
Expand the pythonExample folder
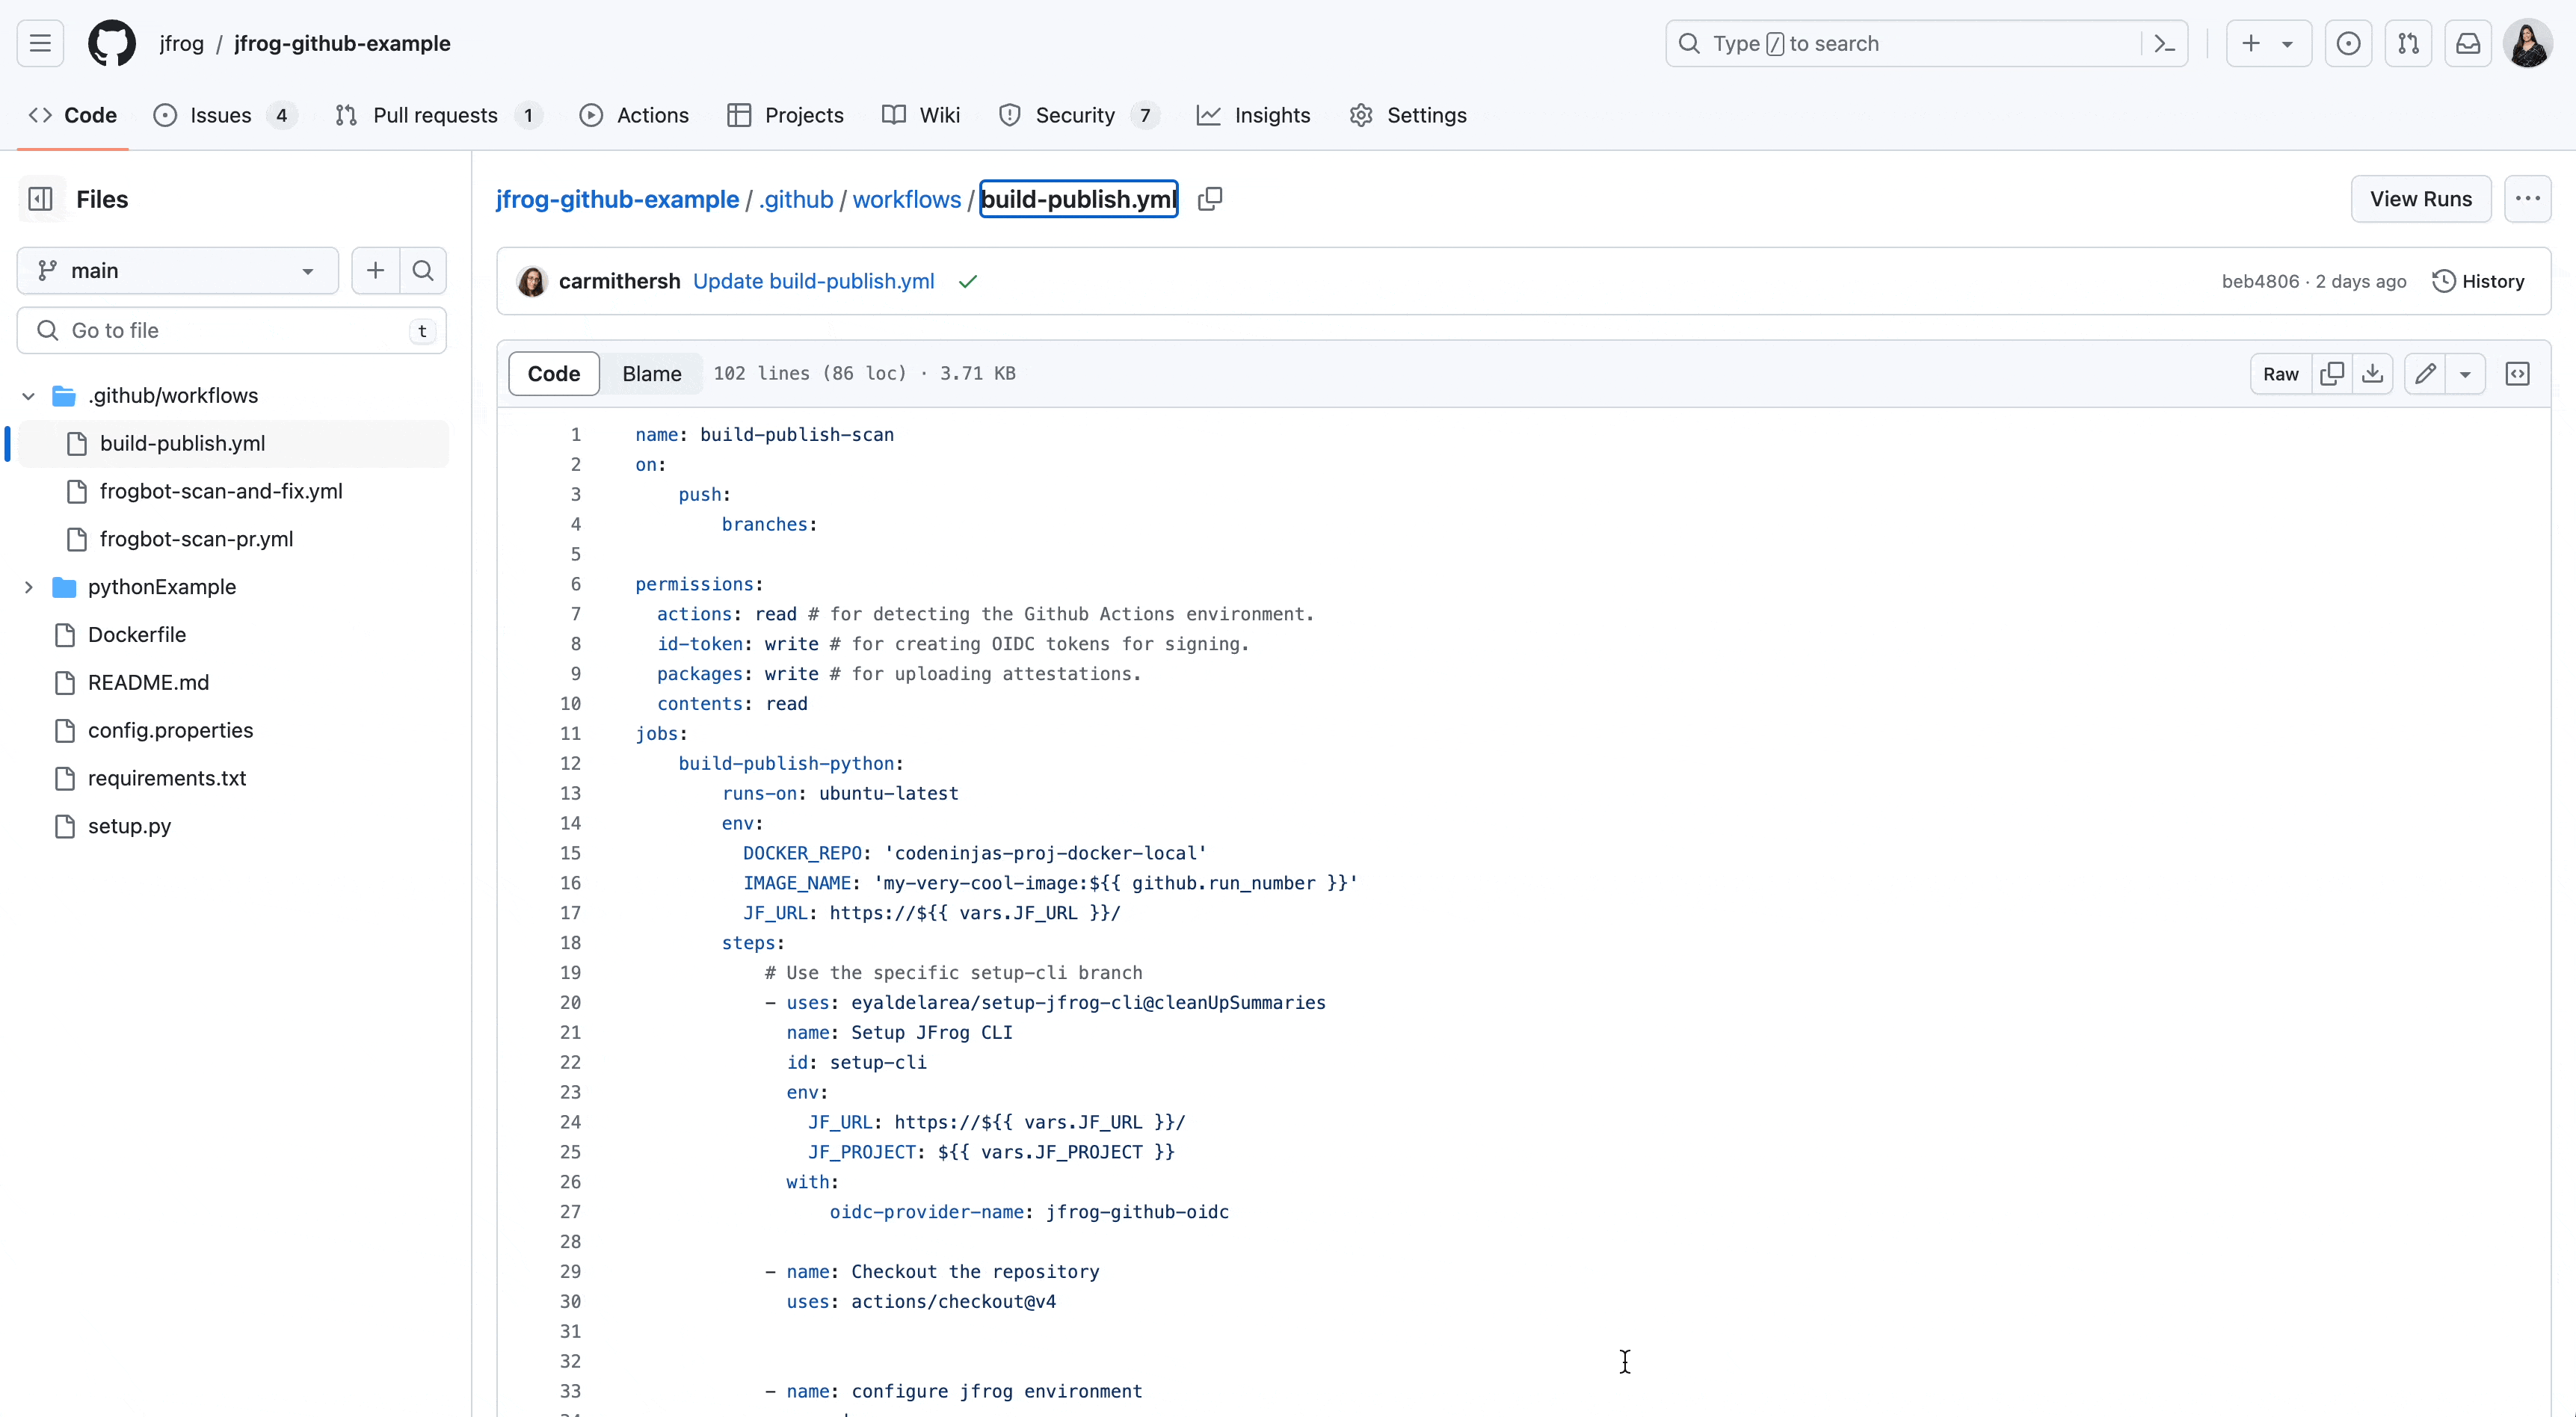(x=28, y=587)
